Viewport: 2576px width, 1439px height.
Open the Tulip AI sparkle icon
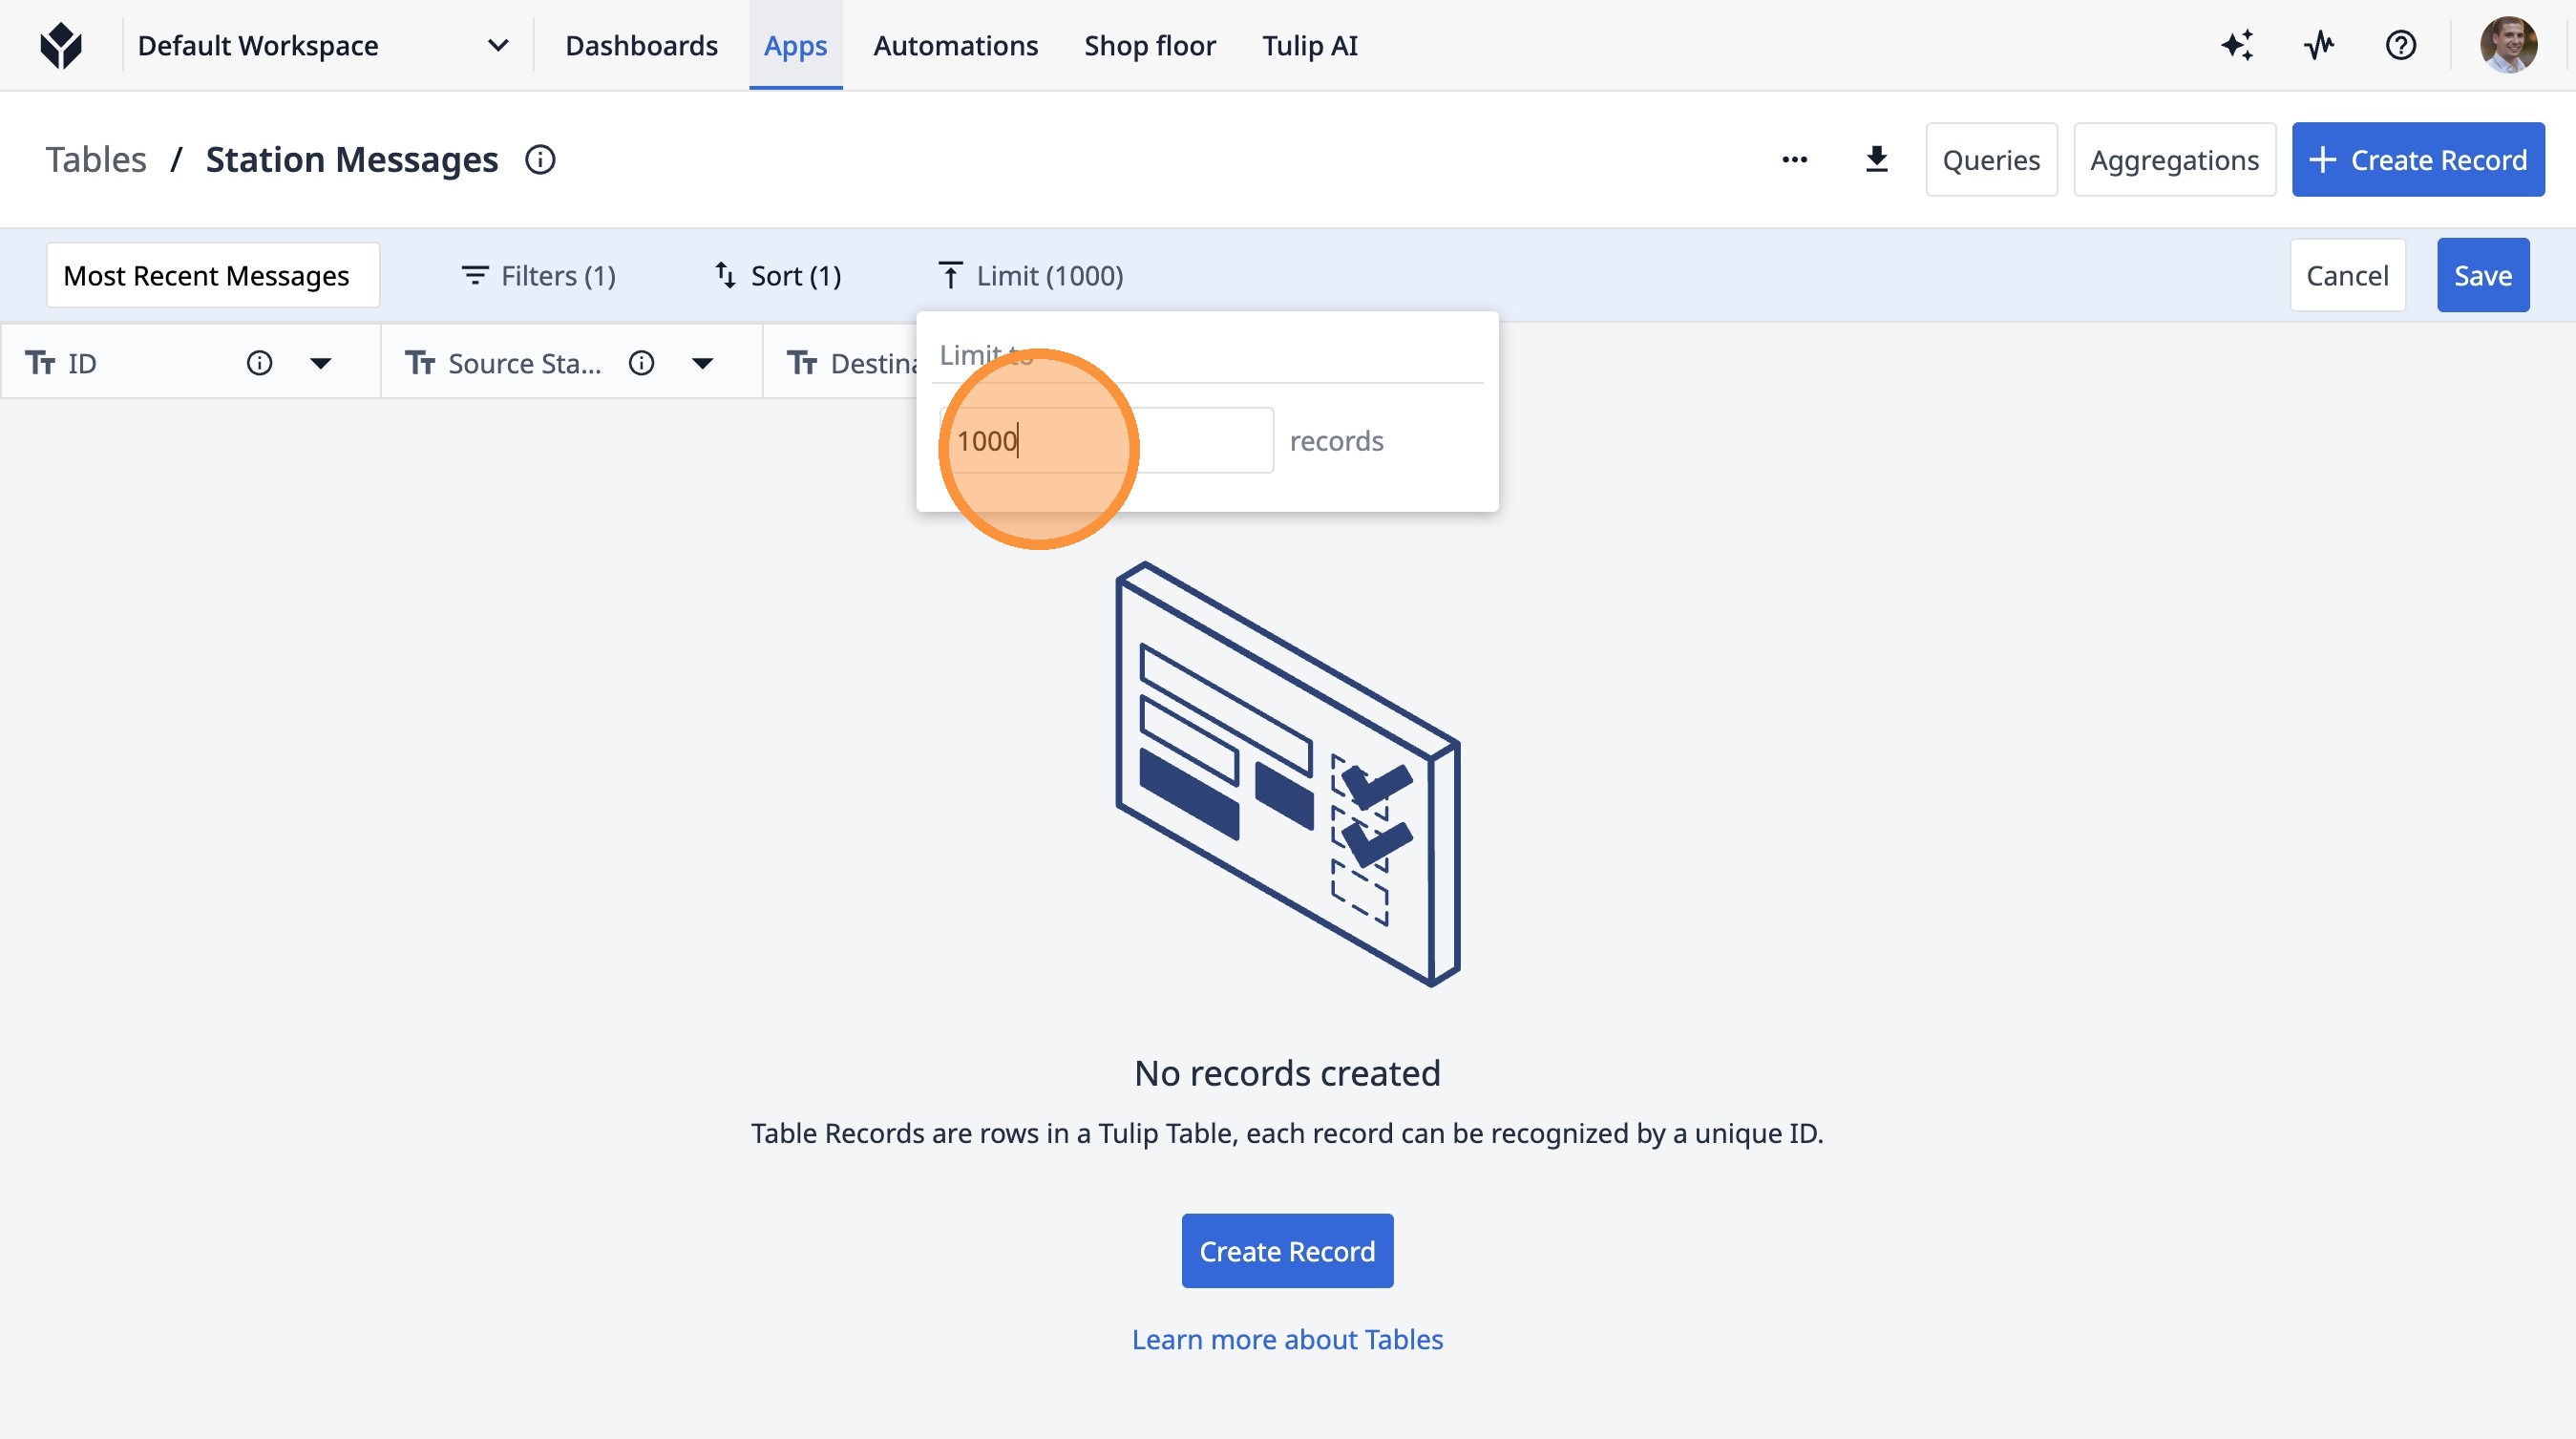click(2237, 46)
